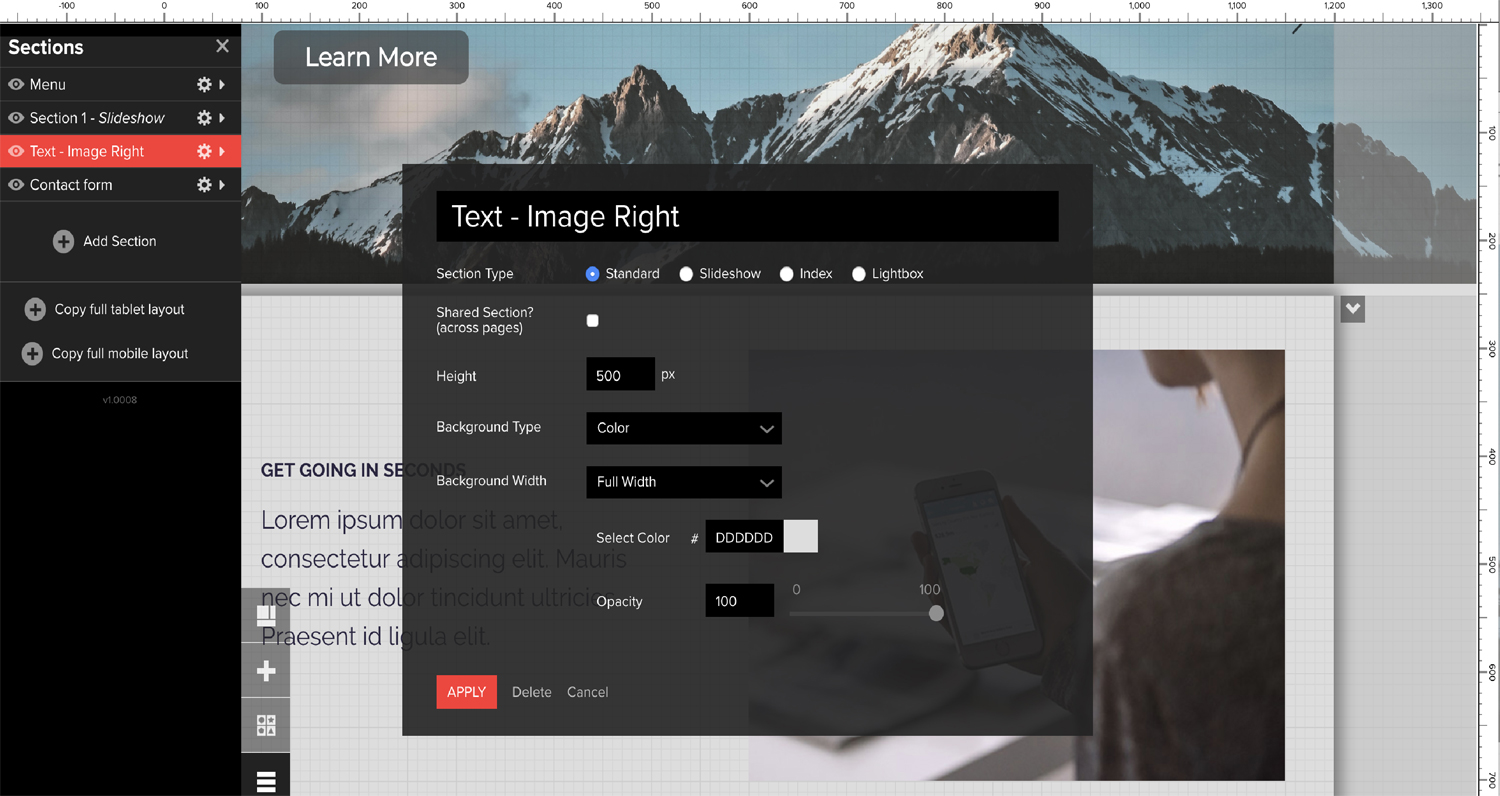Select the Slideshow section type
The width and height of the screenshot is (1500, 796).
(x=686, y=274)
